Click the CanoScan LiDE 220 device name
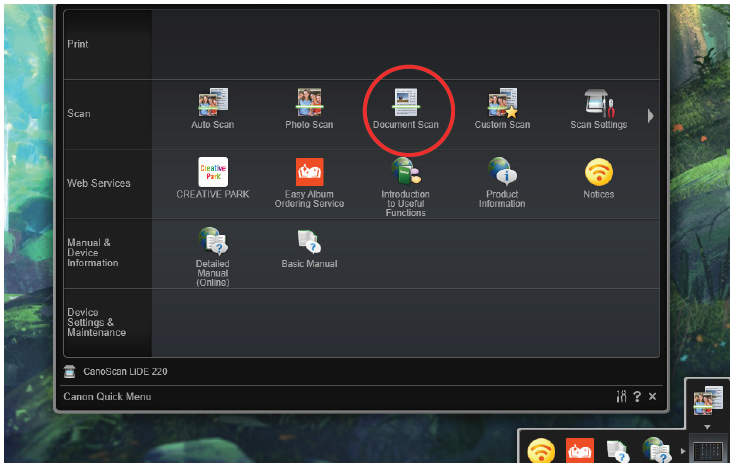 click(x=126, y=373)
